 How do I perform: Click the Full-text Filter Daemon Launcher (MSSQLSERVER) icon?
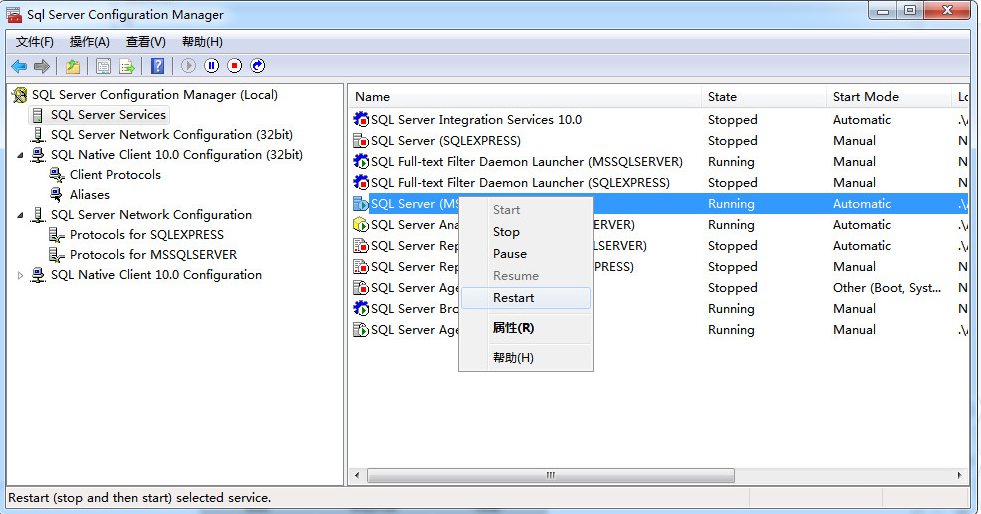tap(361, 161)
